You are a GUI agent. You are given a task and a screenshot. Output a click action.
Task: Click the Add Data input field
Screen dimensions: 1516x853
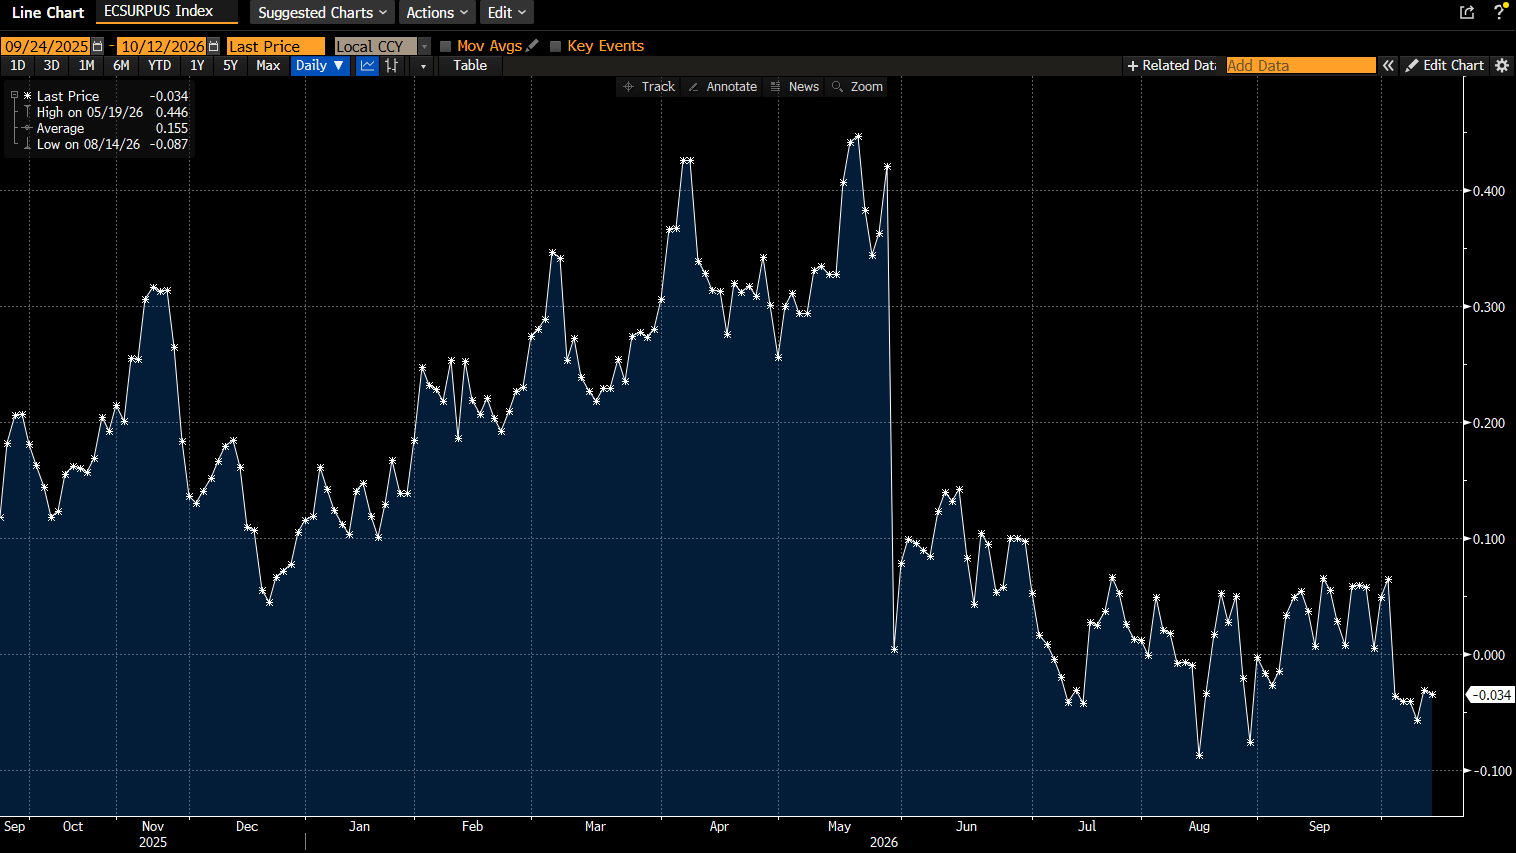[x=1301, y=65]
